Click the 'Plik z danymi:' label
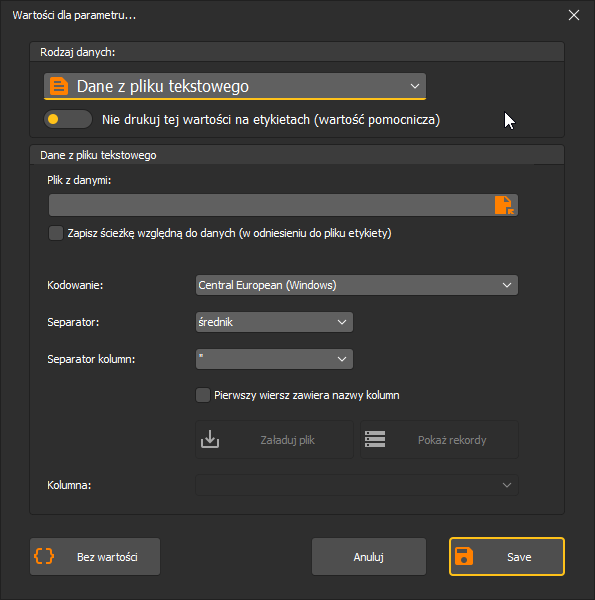 point(79,180)
